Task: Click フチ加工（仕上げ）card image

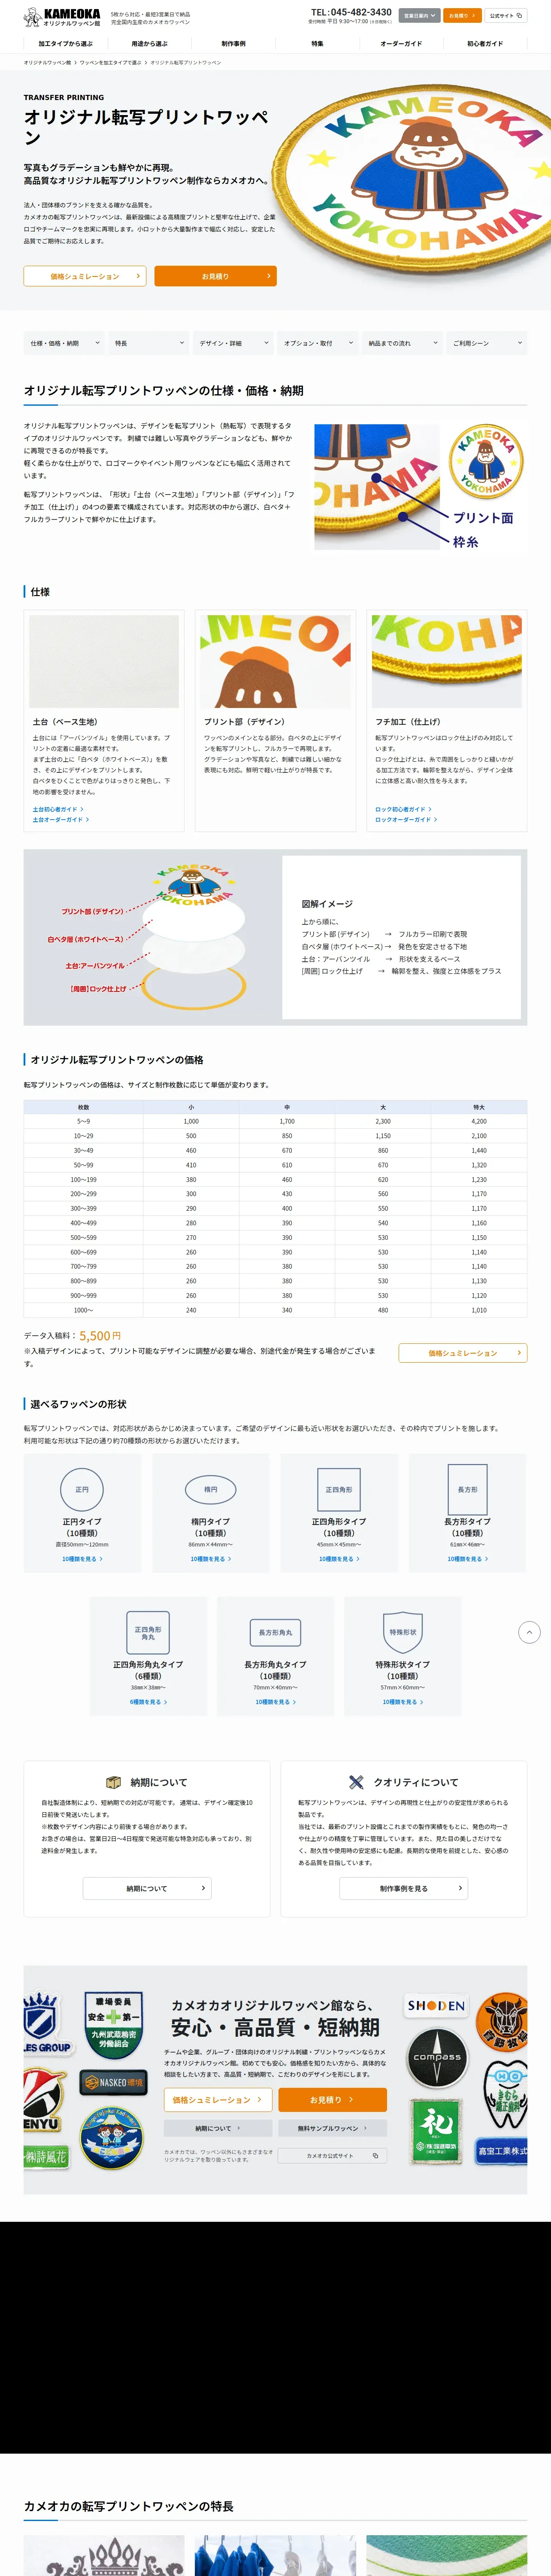Action: tap(447, 661)
